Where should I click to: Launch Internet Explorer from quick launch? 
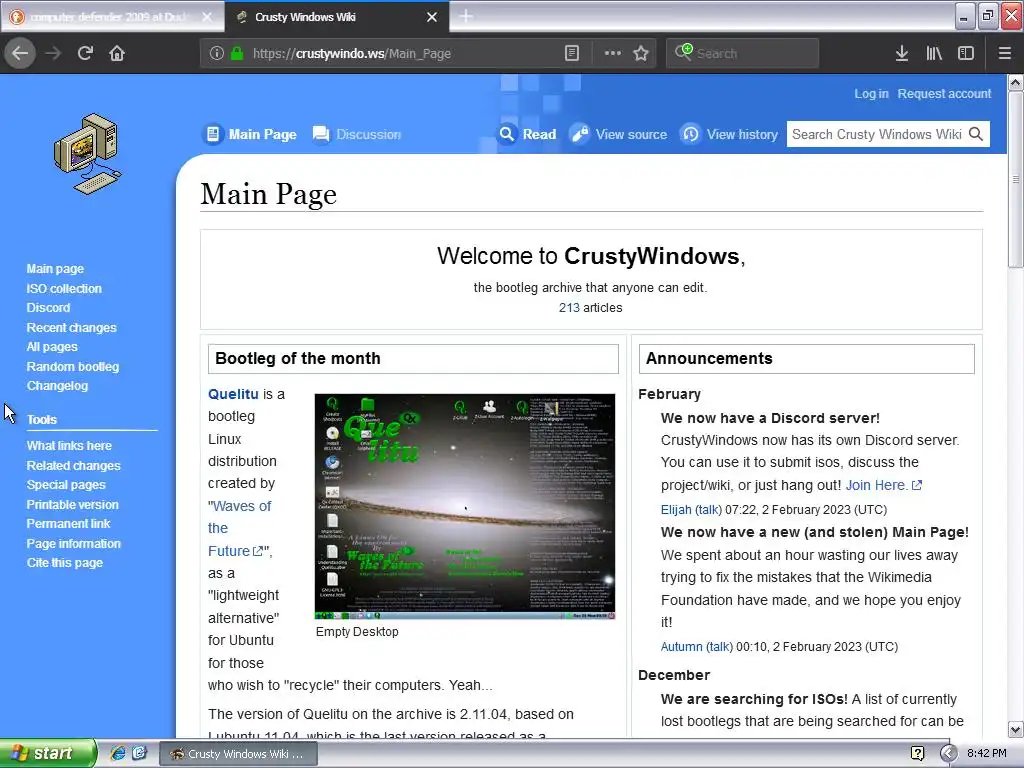point(118,753)
